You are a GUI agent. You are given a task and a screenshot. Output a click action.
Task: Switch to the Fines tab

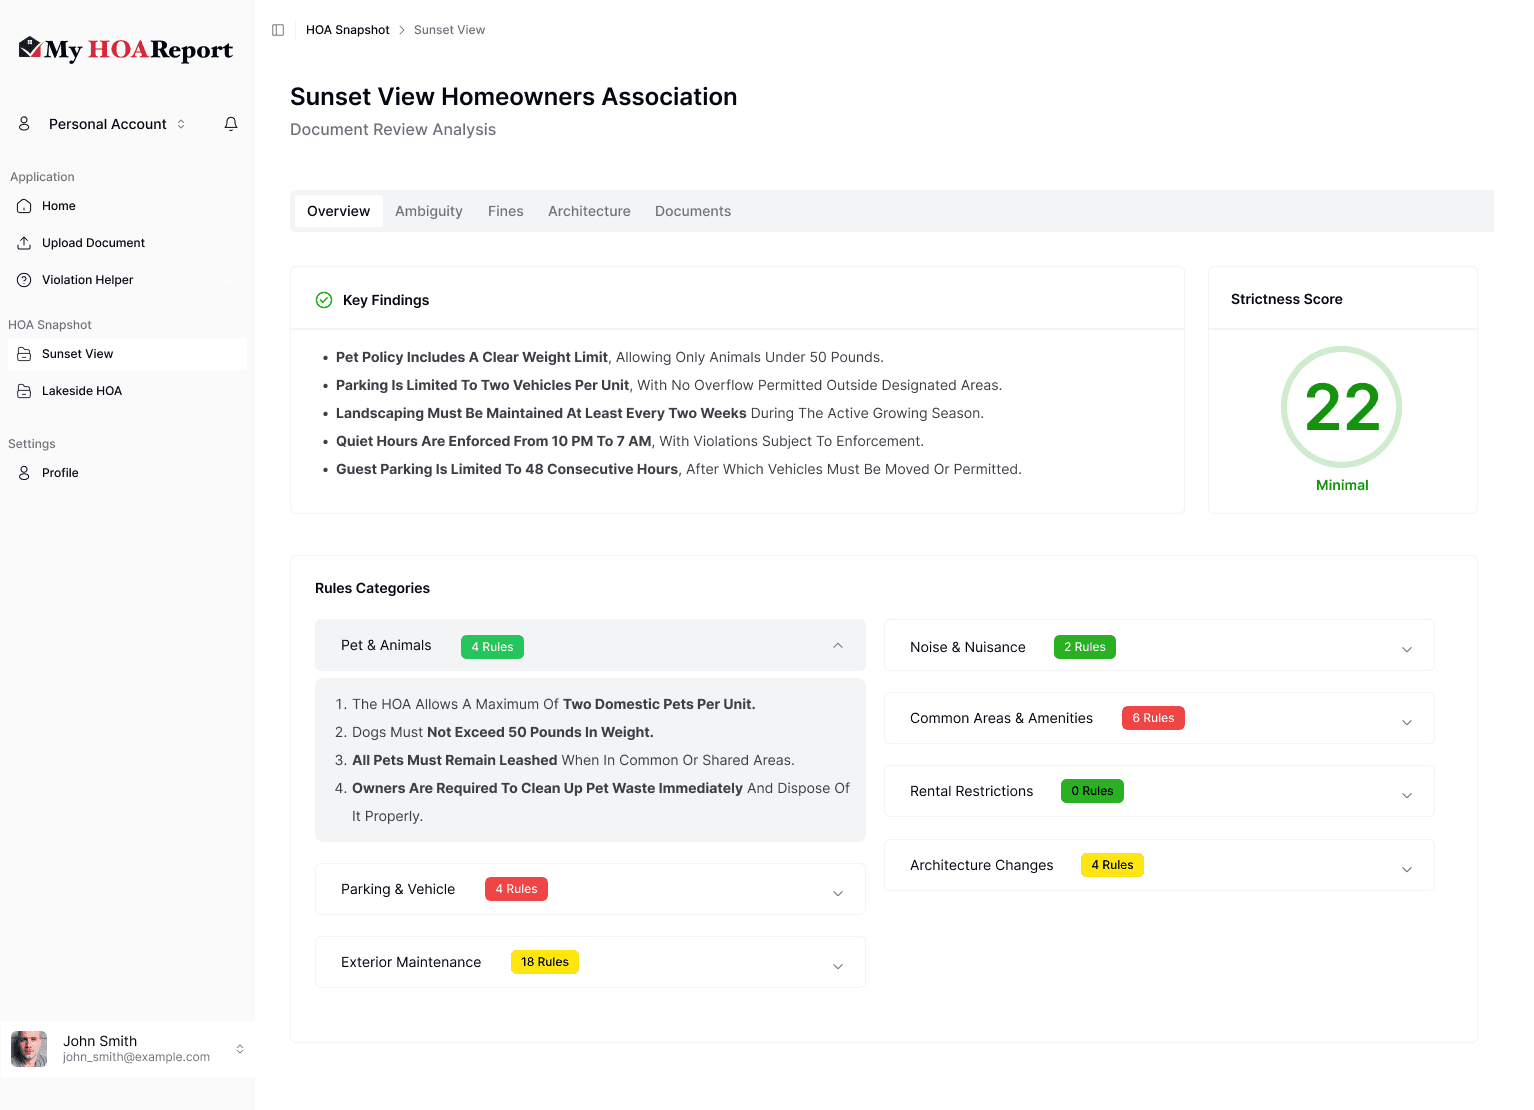point(505,211)
